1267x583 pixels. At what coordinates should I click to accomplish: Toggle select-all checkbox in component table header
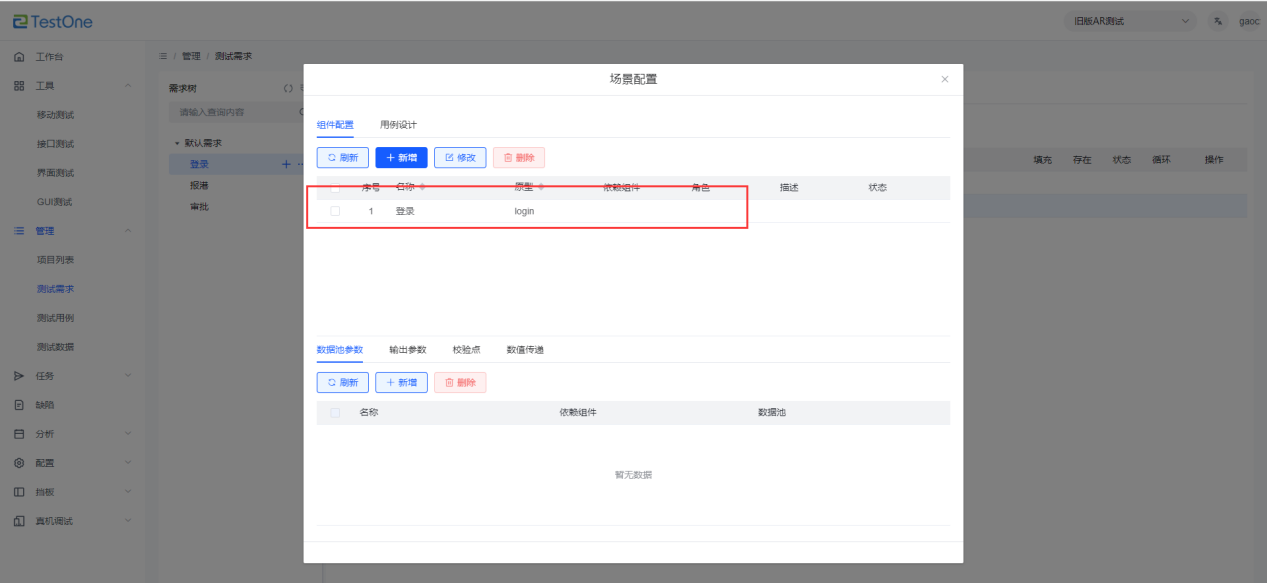pyautogui.click(x=335, y=187)
